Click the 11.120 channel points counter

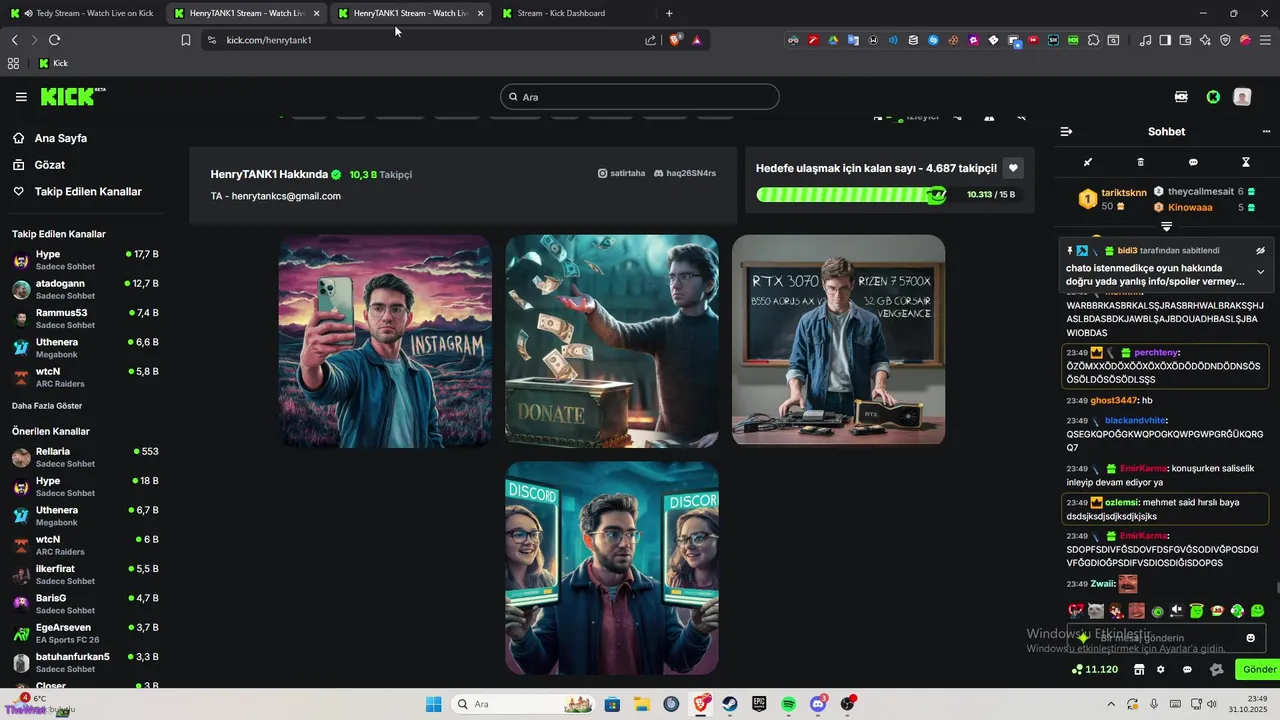(x=1095, y=669)
